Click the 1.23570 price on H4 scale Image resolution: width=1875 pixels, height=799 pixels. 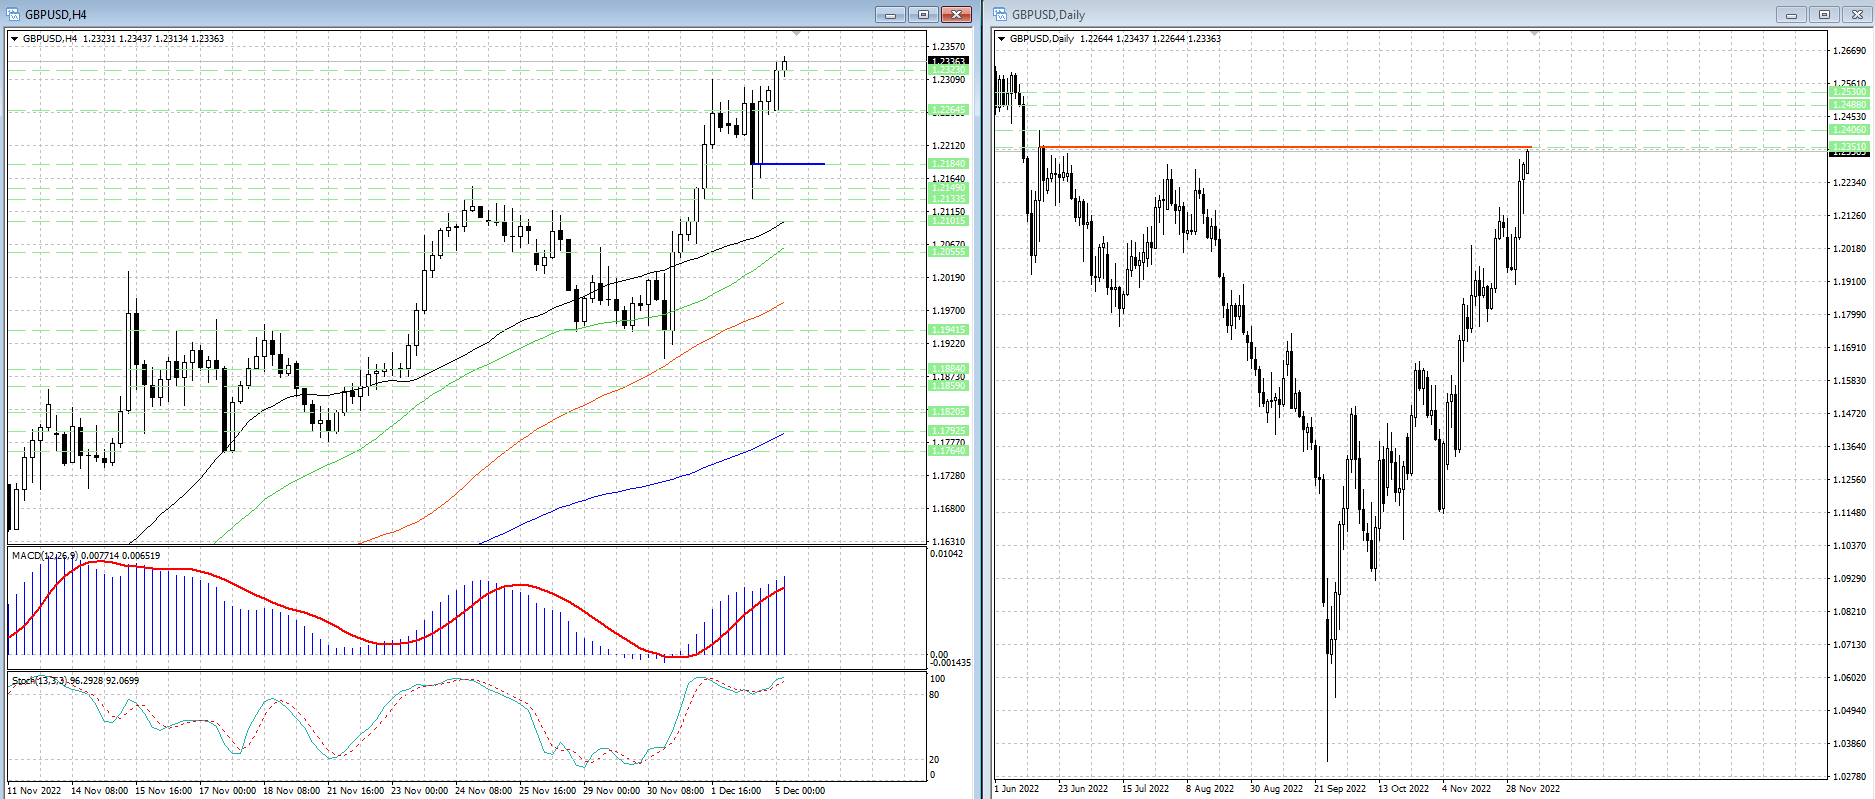point(948,47)
